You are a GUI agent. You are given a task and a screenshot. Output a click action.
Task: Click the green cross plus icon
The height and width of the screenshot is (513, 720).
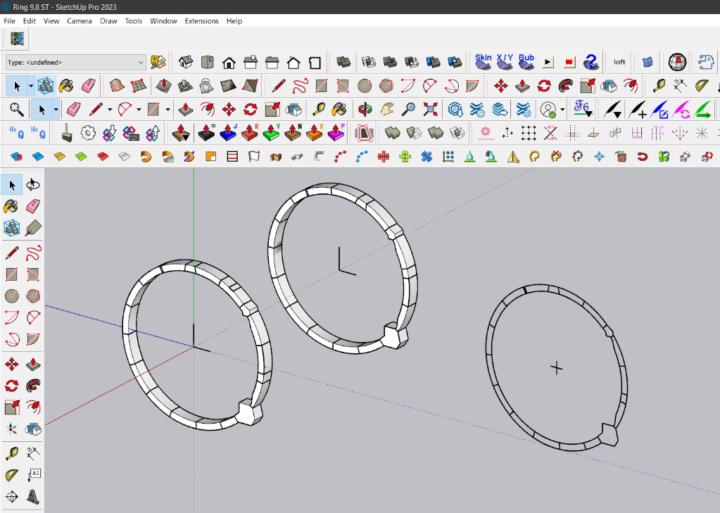(x=405, y=157)
